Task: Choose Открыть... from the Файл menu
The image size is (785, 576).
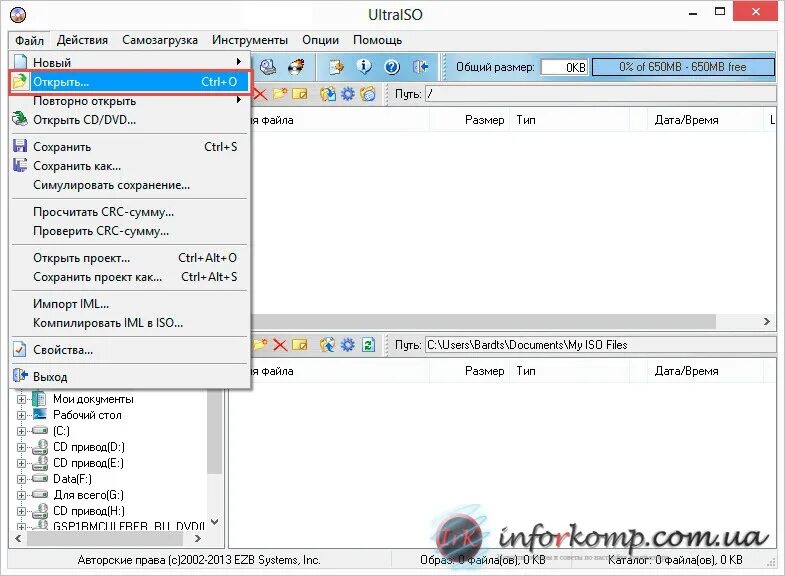Action: coord(129,82)
